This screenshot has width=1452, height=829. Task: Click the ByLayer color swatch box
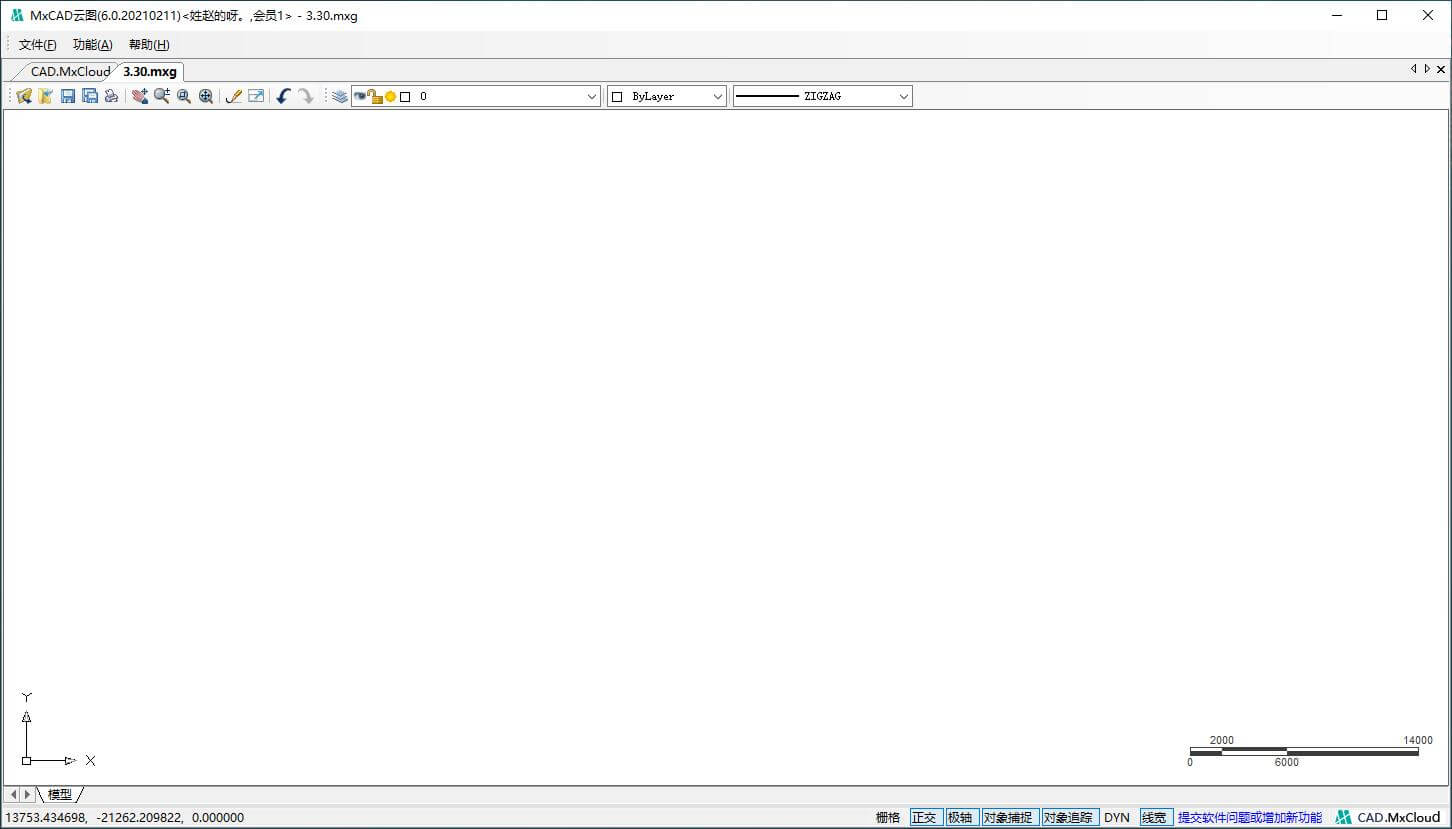pos(617,97)
